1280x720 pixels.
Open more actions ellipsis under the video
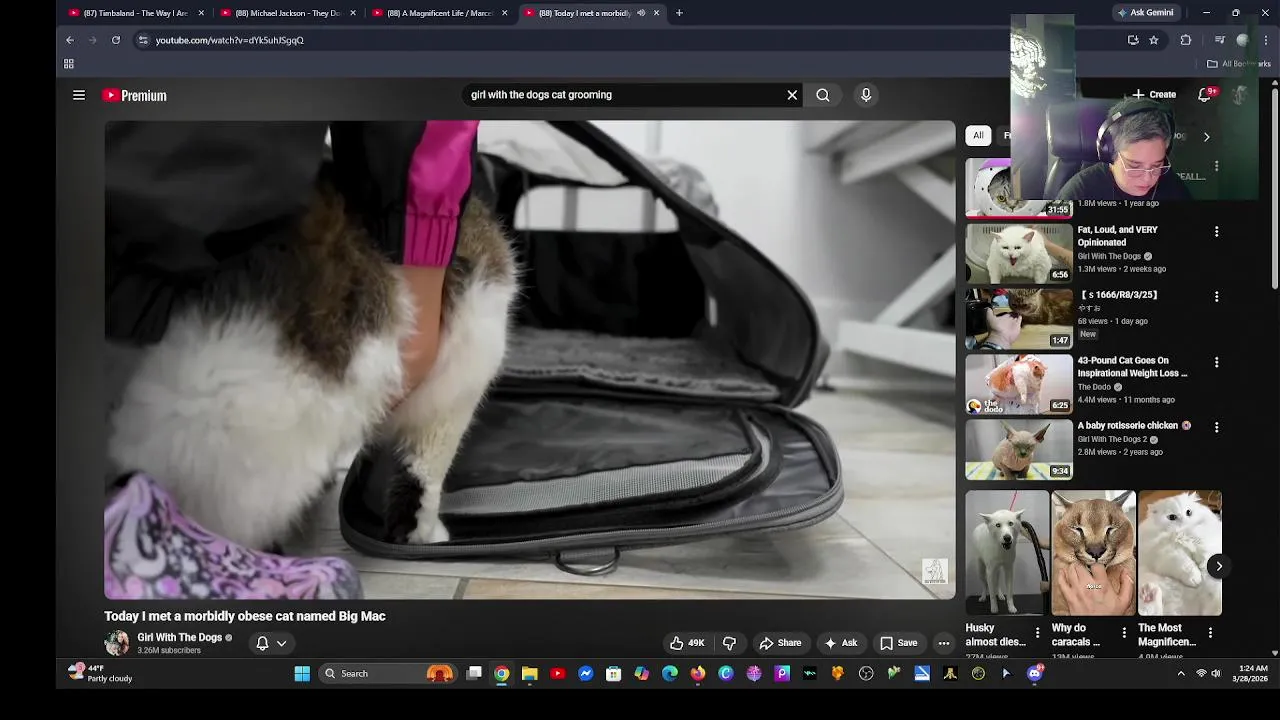pyautogui.click(x=943, y=643)
